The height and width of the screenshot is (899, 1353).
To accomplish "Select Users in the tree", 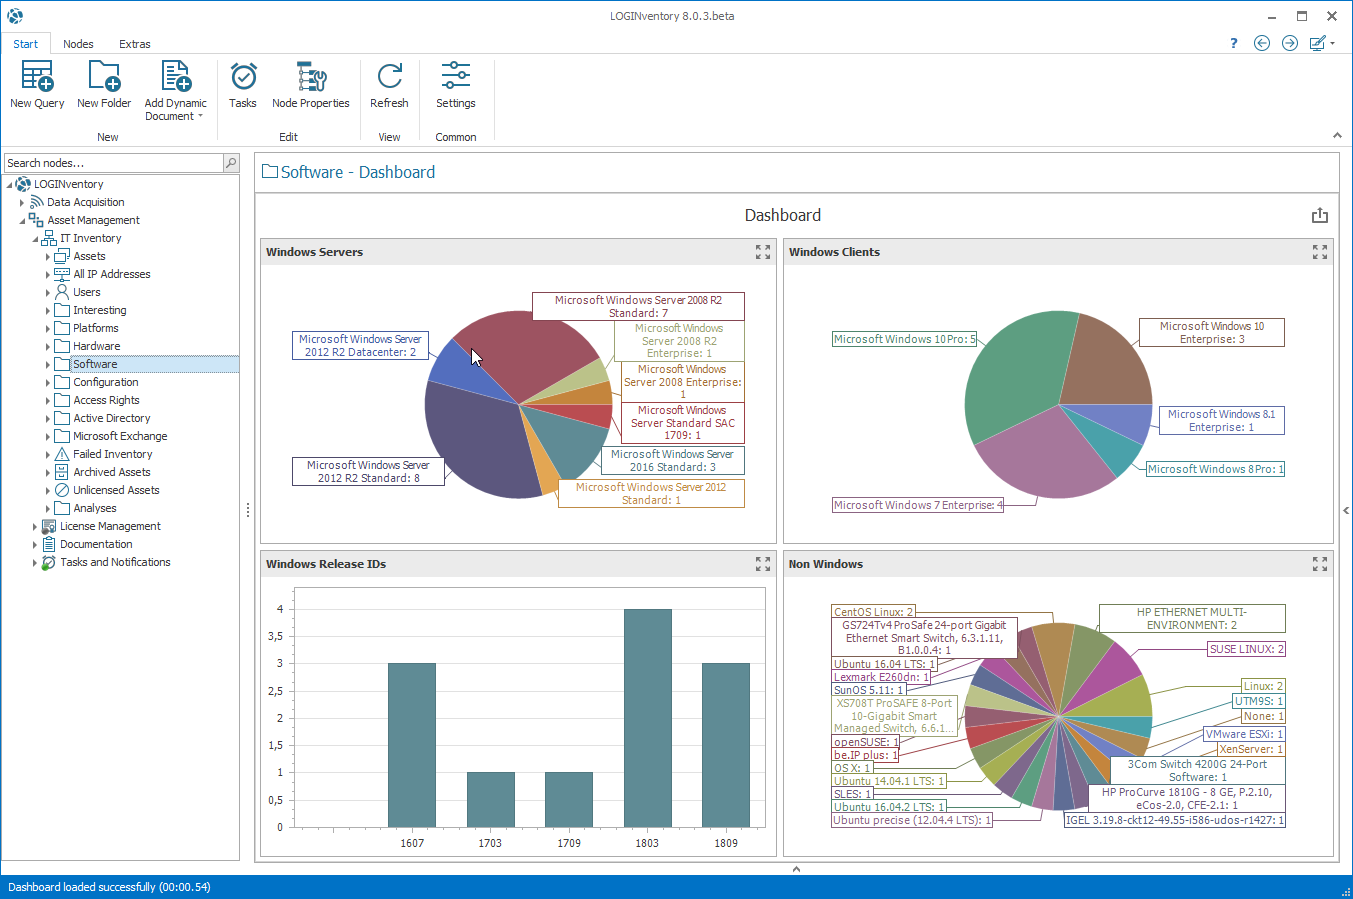I will 87,292.
